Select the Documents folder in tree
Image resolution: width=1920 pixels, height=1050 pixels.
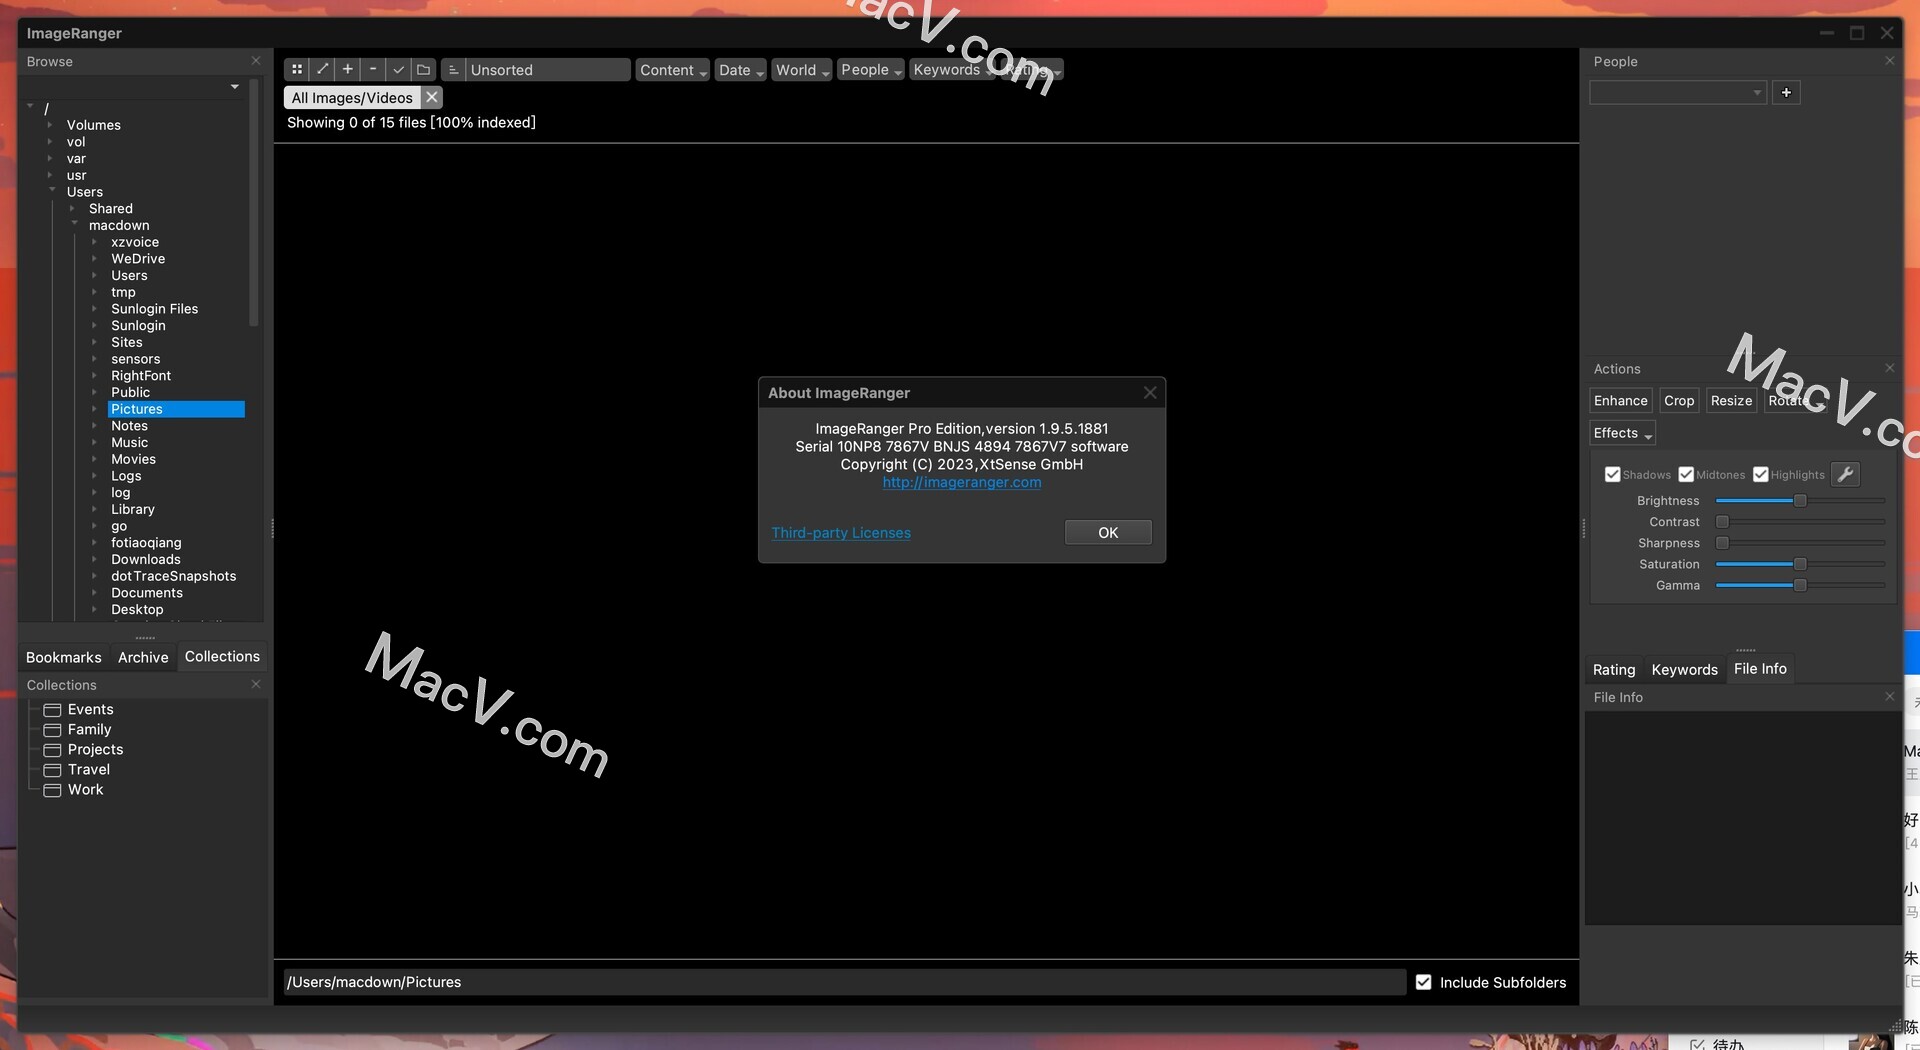click(147, 593)
